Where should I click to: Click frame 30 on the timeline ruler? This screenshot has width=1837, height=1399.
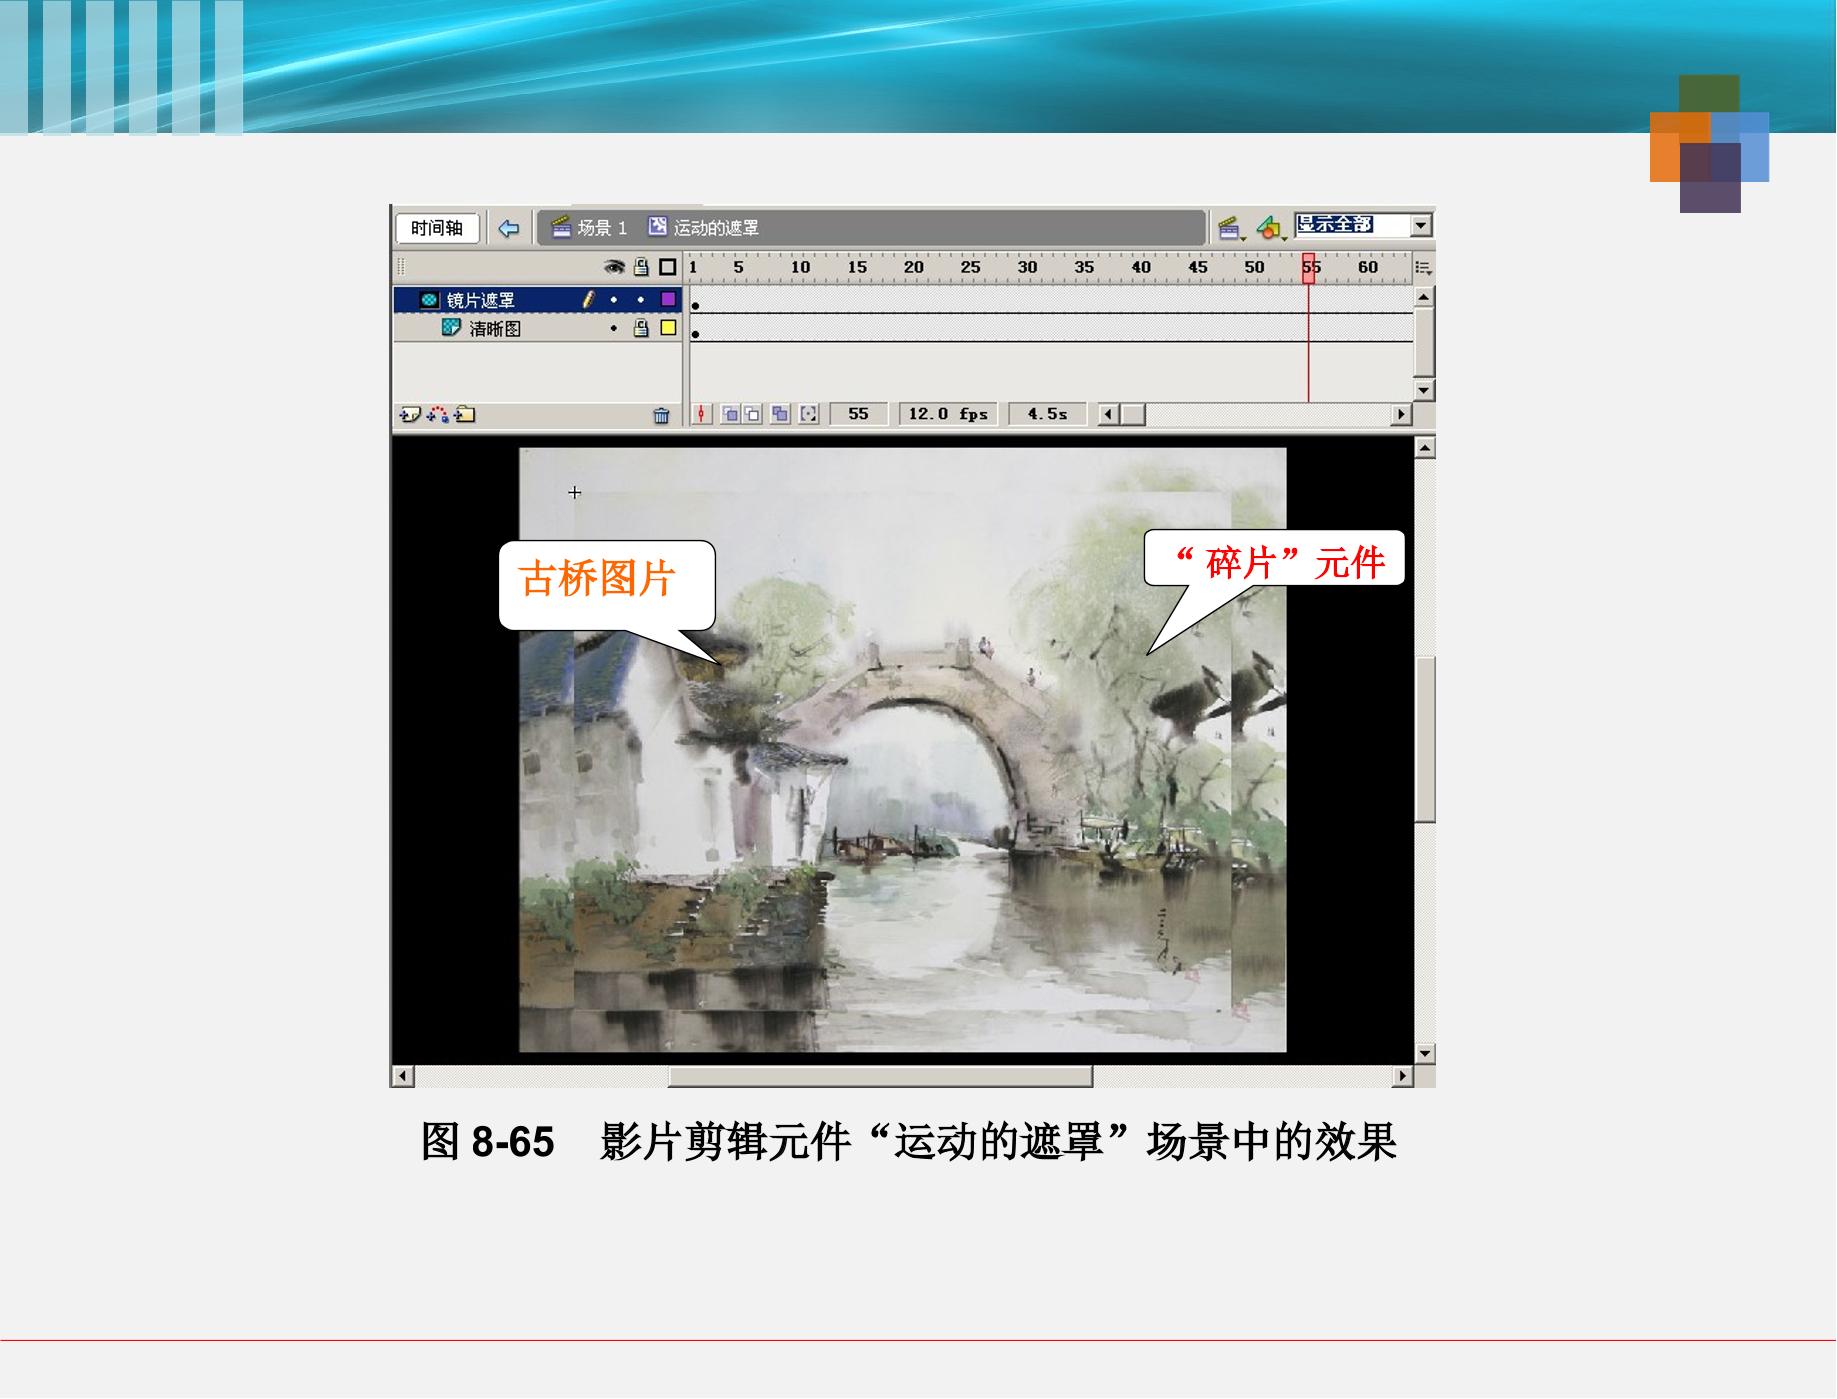click(1026, 267)
